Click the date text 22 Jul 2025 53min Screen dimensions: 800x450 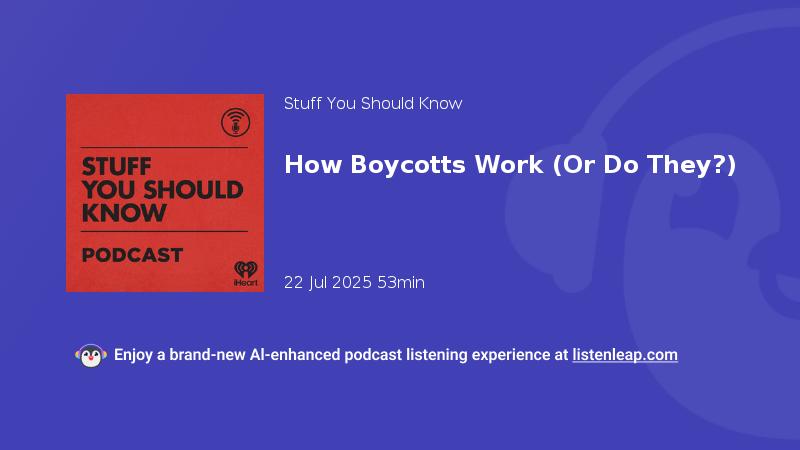[x=354, y=283]
